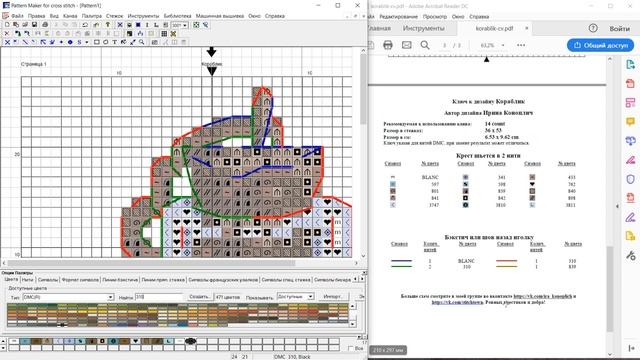Select the backstitch line tool

click(25, 42)
